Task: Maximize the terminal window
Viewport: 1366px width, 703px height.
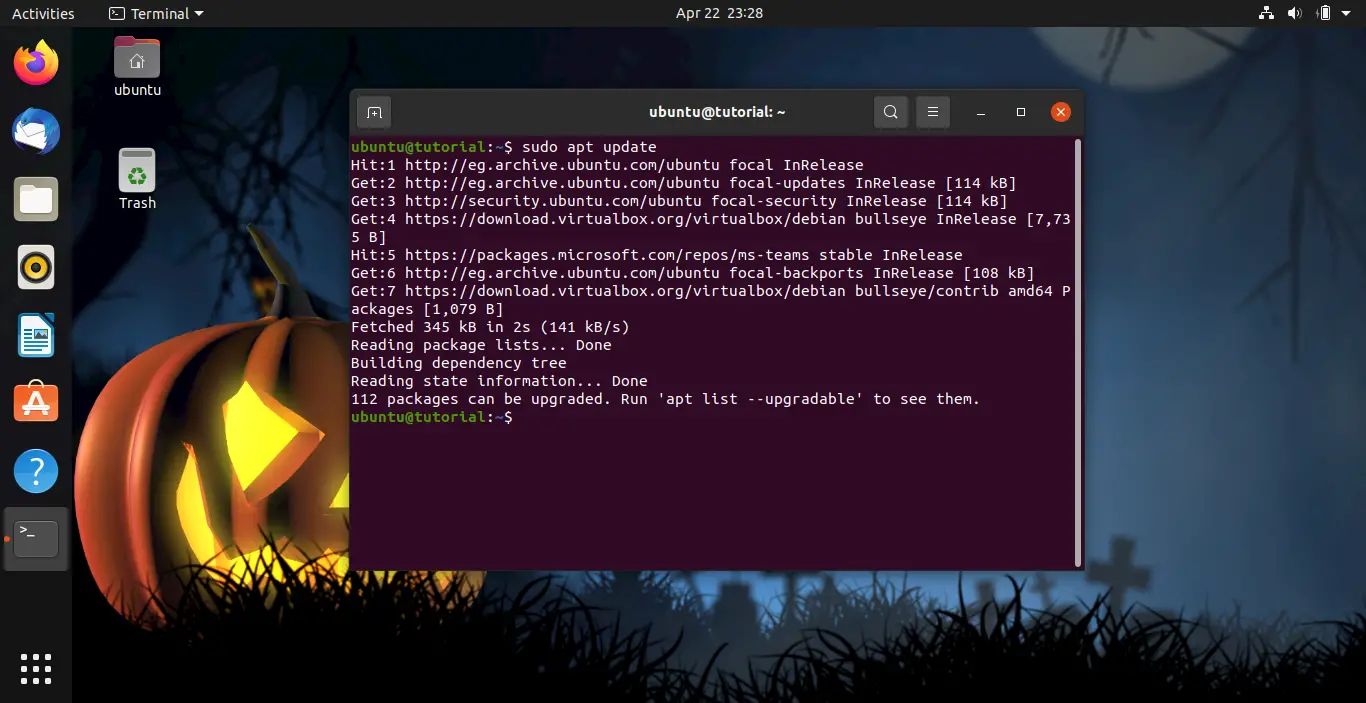Action: click(x=1021, y=112)
